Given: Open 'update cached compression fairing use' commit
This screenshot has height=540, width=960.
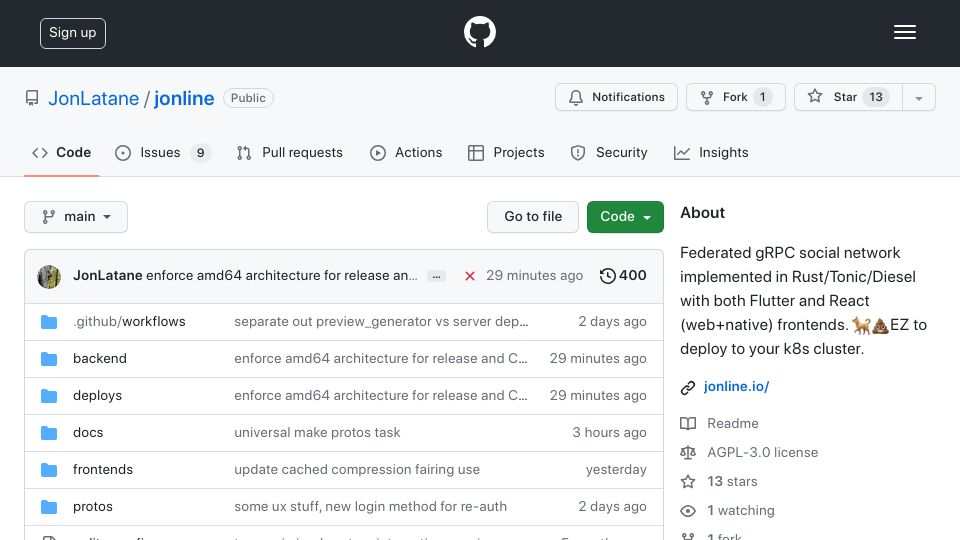Looking at the screenshot, I should click(x=357, y=470).
